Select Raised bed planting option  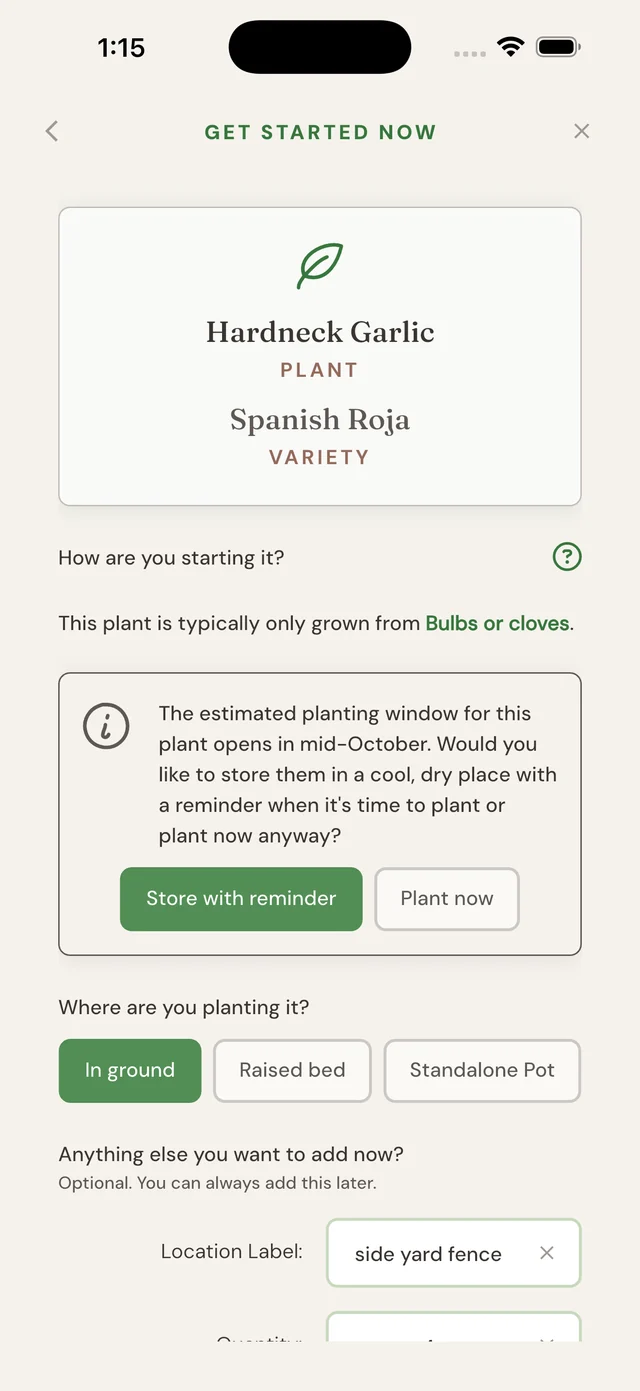pyautogui.click(x=292, y=1071)
